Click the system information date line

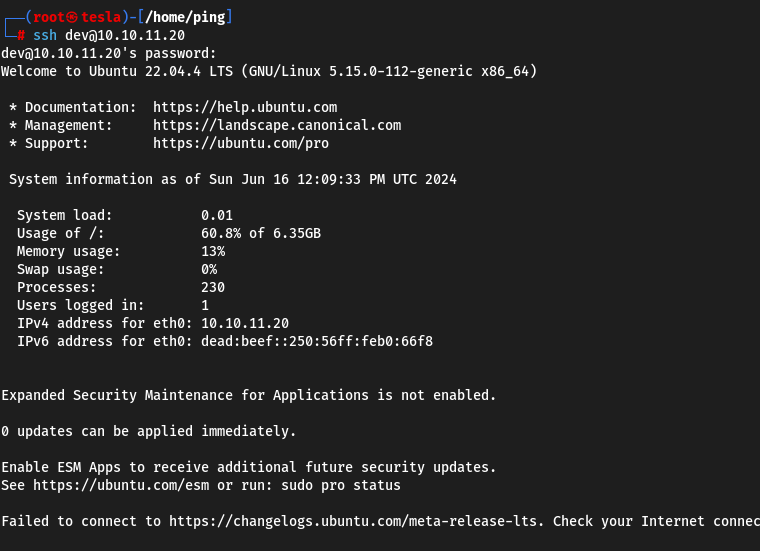(233, 179)
